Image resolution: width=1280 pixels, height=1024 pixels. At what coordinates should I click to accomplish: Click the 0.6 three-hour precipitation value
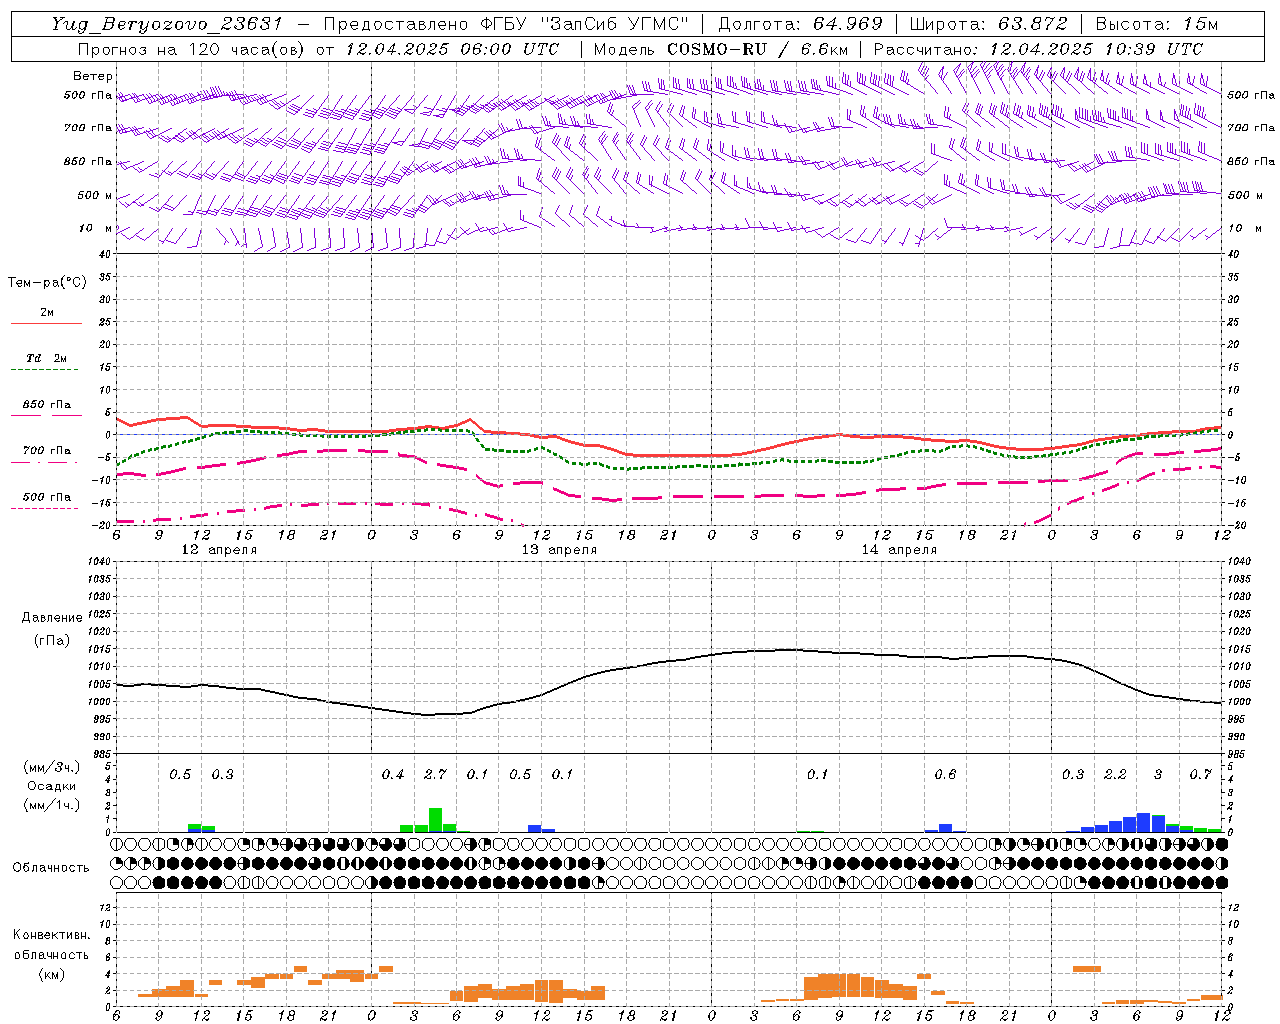(945, 775)
